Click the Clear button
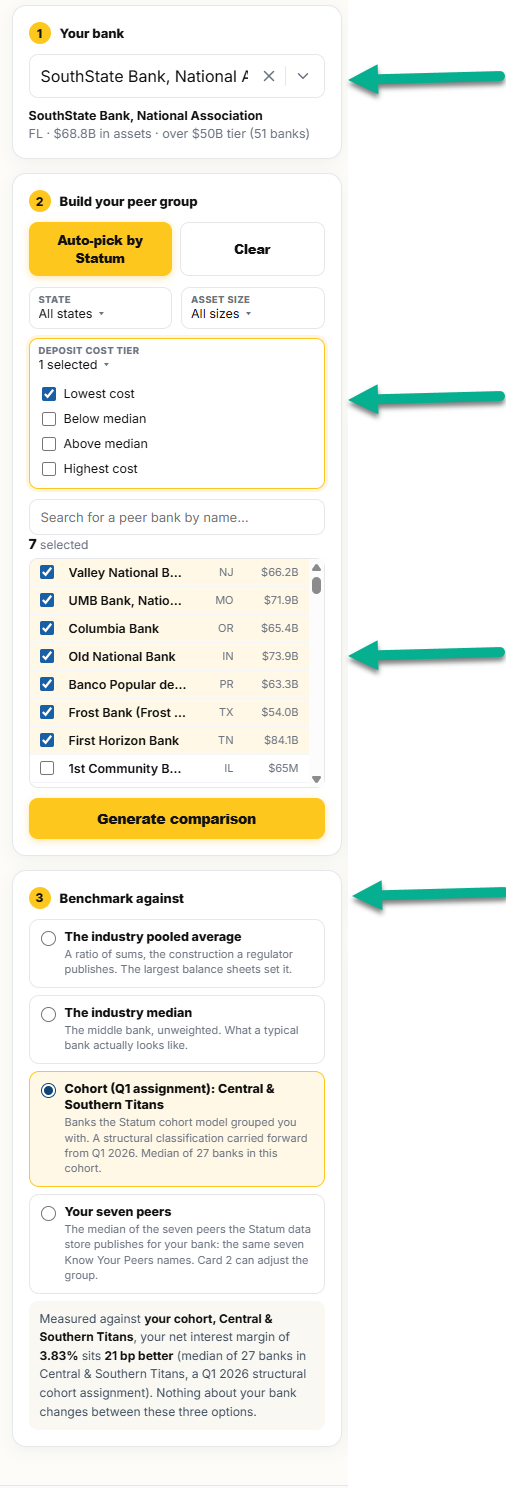The height and width of the screenshot is (1488, 506). tap(252, 249)
